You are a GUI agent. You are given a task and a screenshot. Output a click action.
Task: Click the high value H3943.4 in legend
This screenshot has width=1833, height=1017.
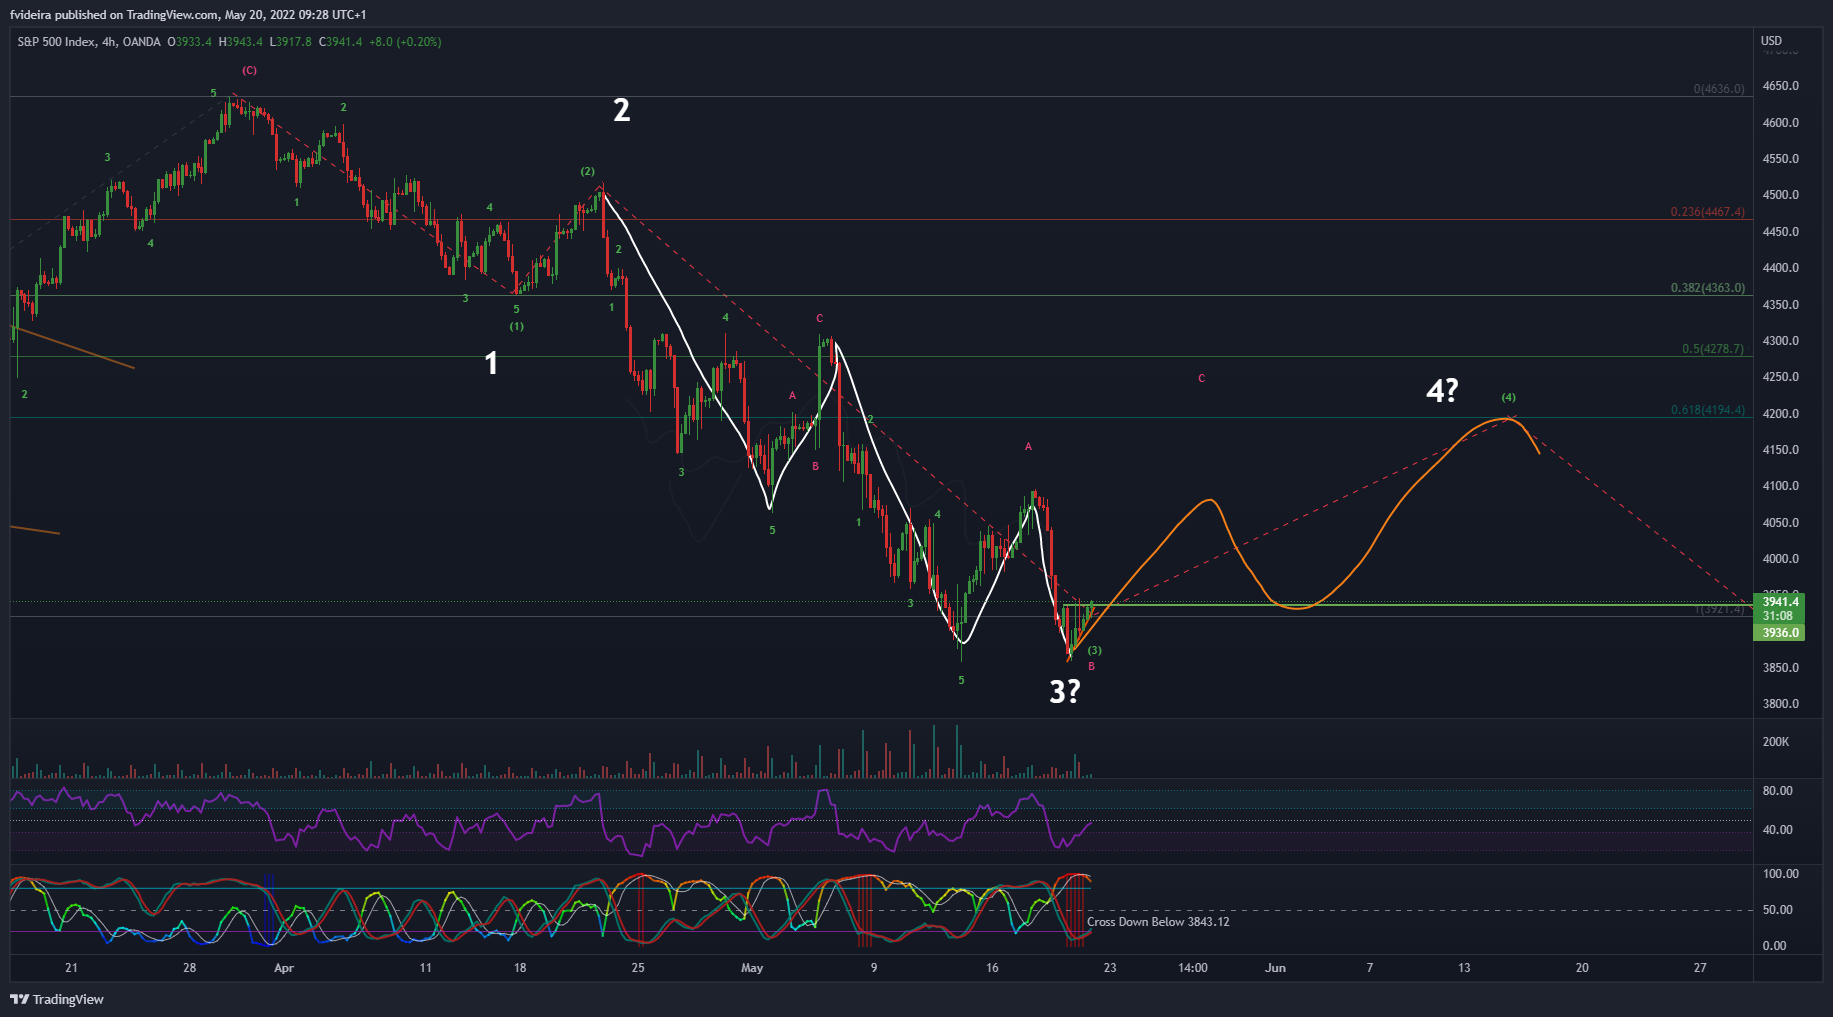point(241,42)
